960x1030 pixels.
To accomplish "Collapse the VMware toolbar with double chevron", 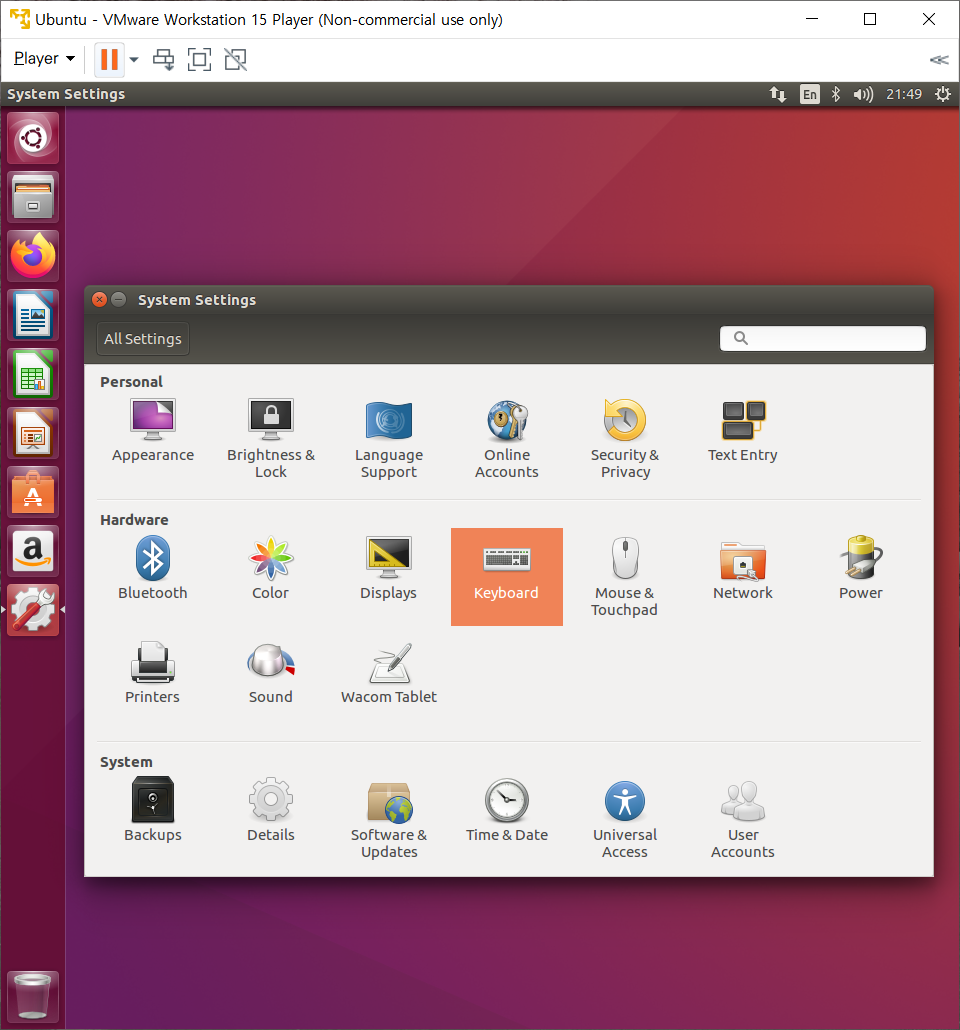I will click(x=939, y=60).
